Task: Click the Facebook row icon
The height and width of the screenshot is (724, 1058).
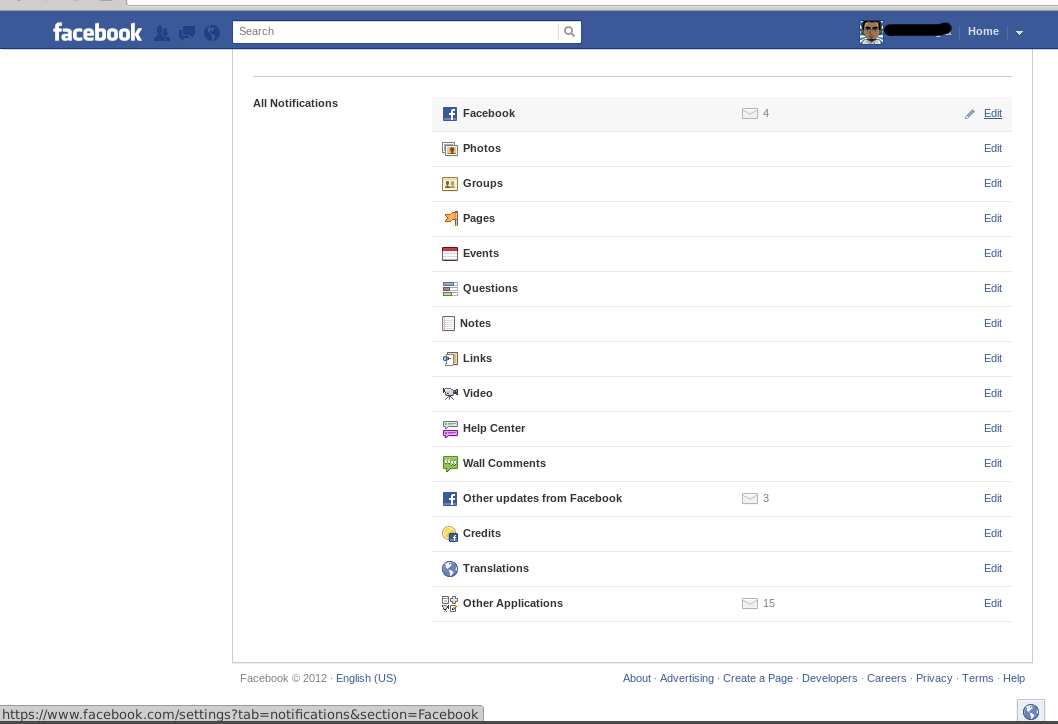Action: pos(450,113)
